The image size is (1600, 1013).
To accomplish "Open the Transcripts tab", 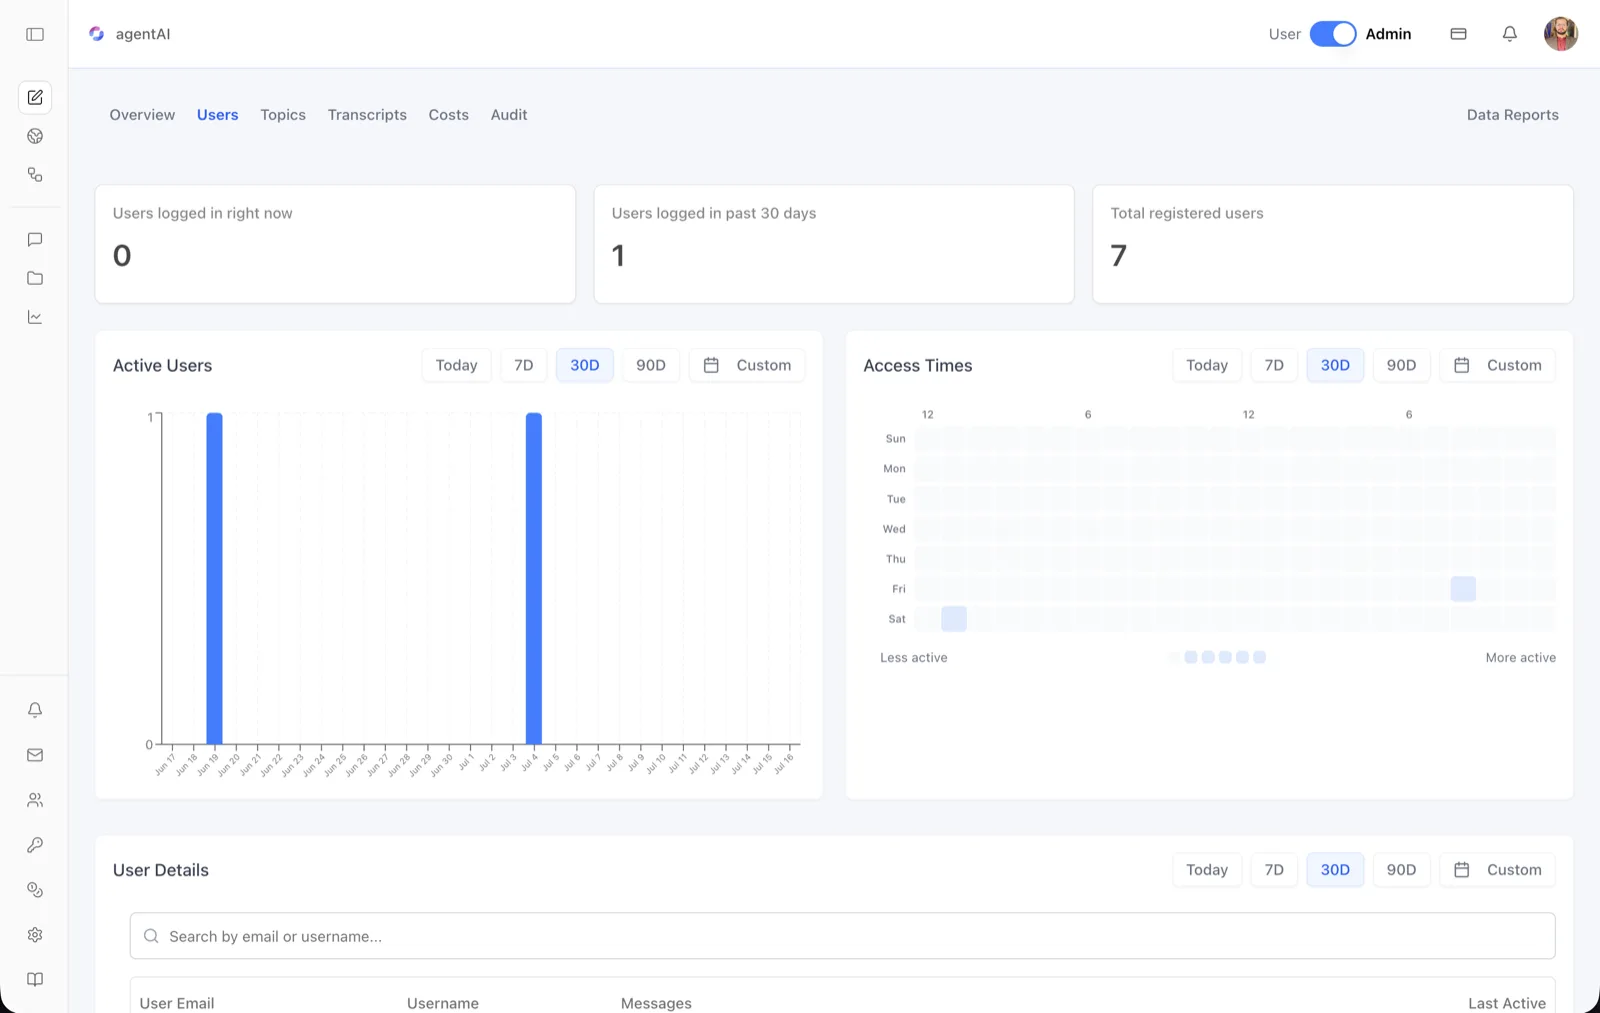I will [x=367, y=115].
